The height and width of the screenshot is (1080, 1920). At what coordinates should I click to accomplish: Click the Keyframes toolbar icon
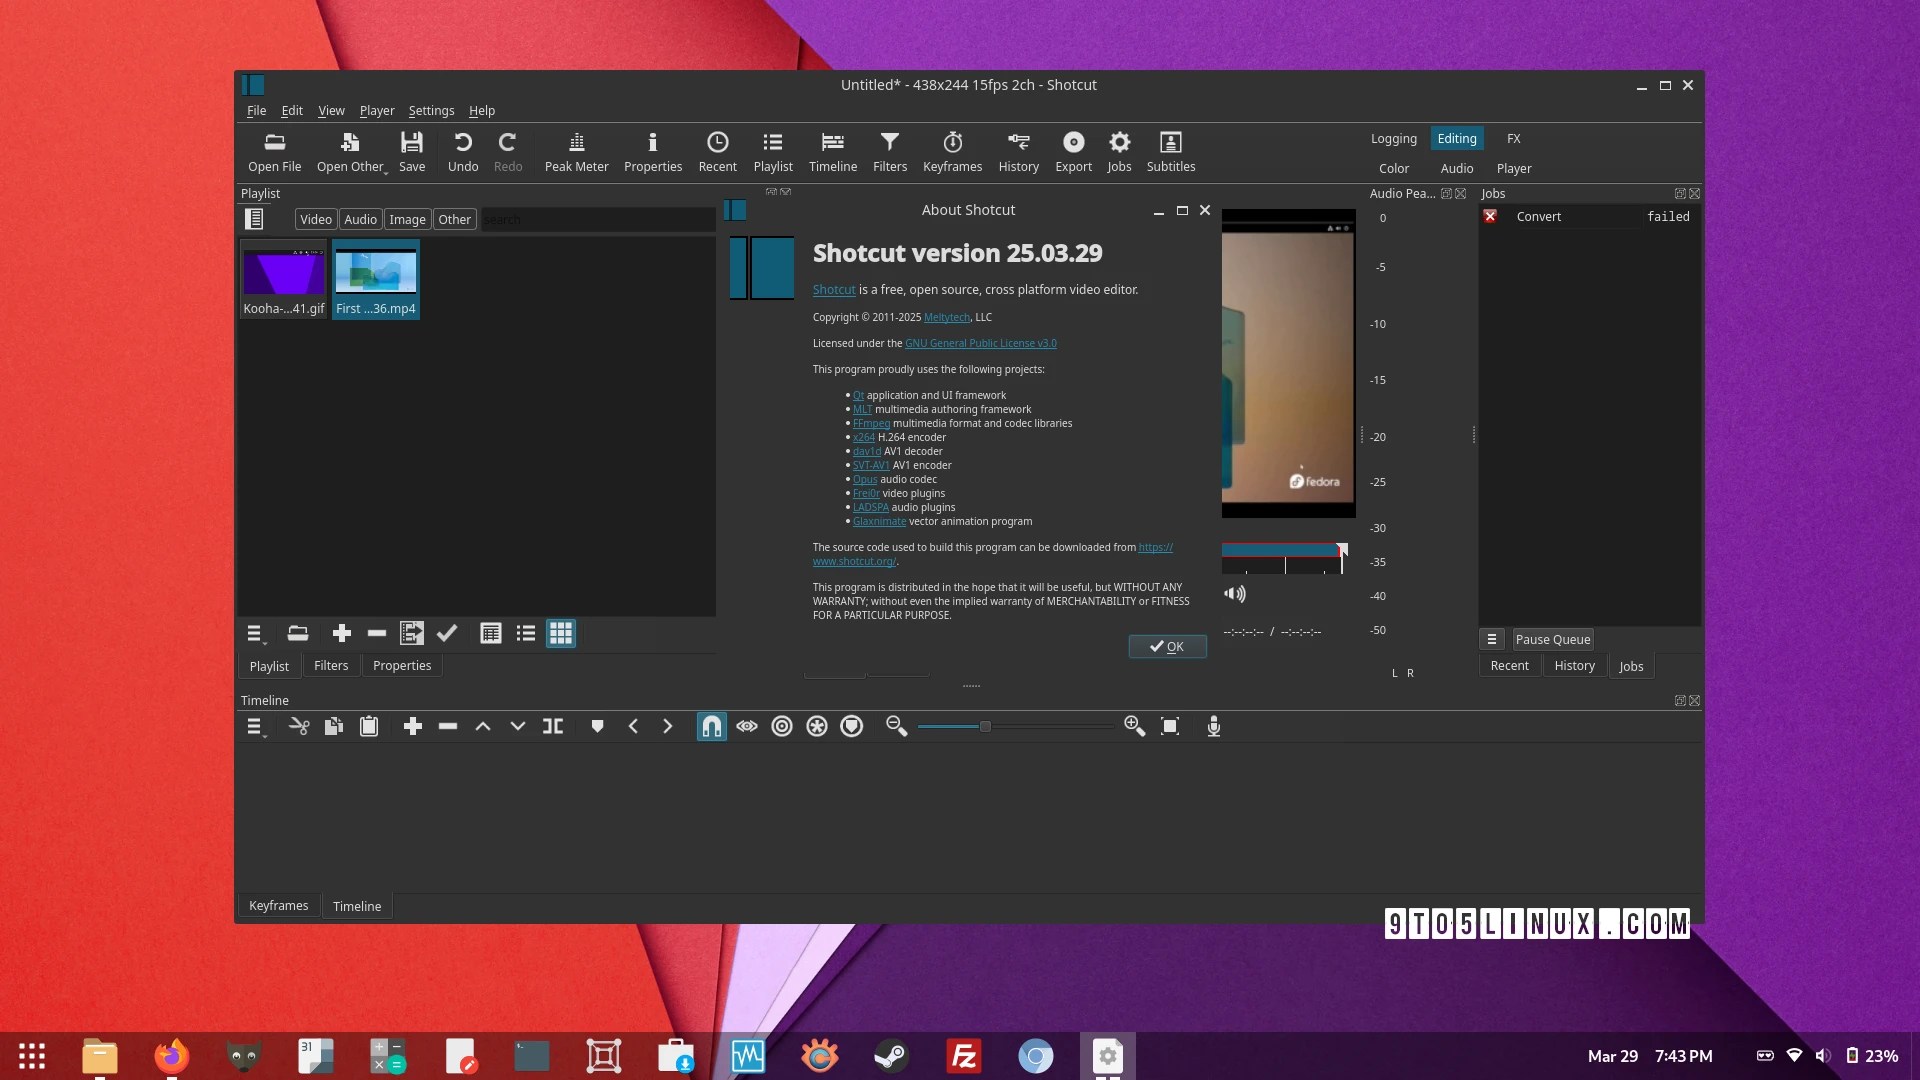(x=952, y=152)
